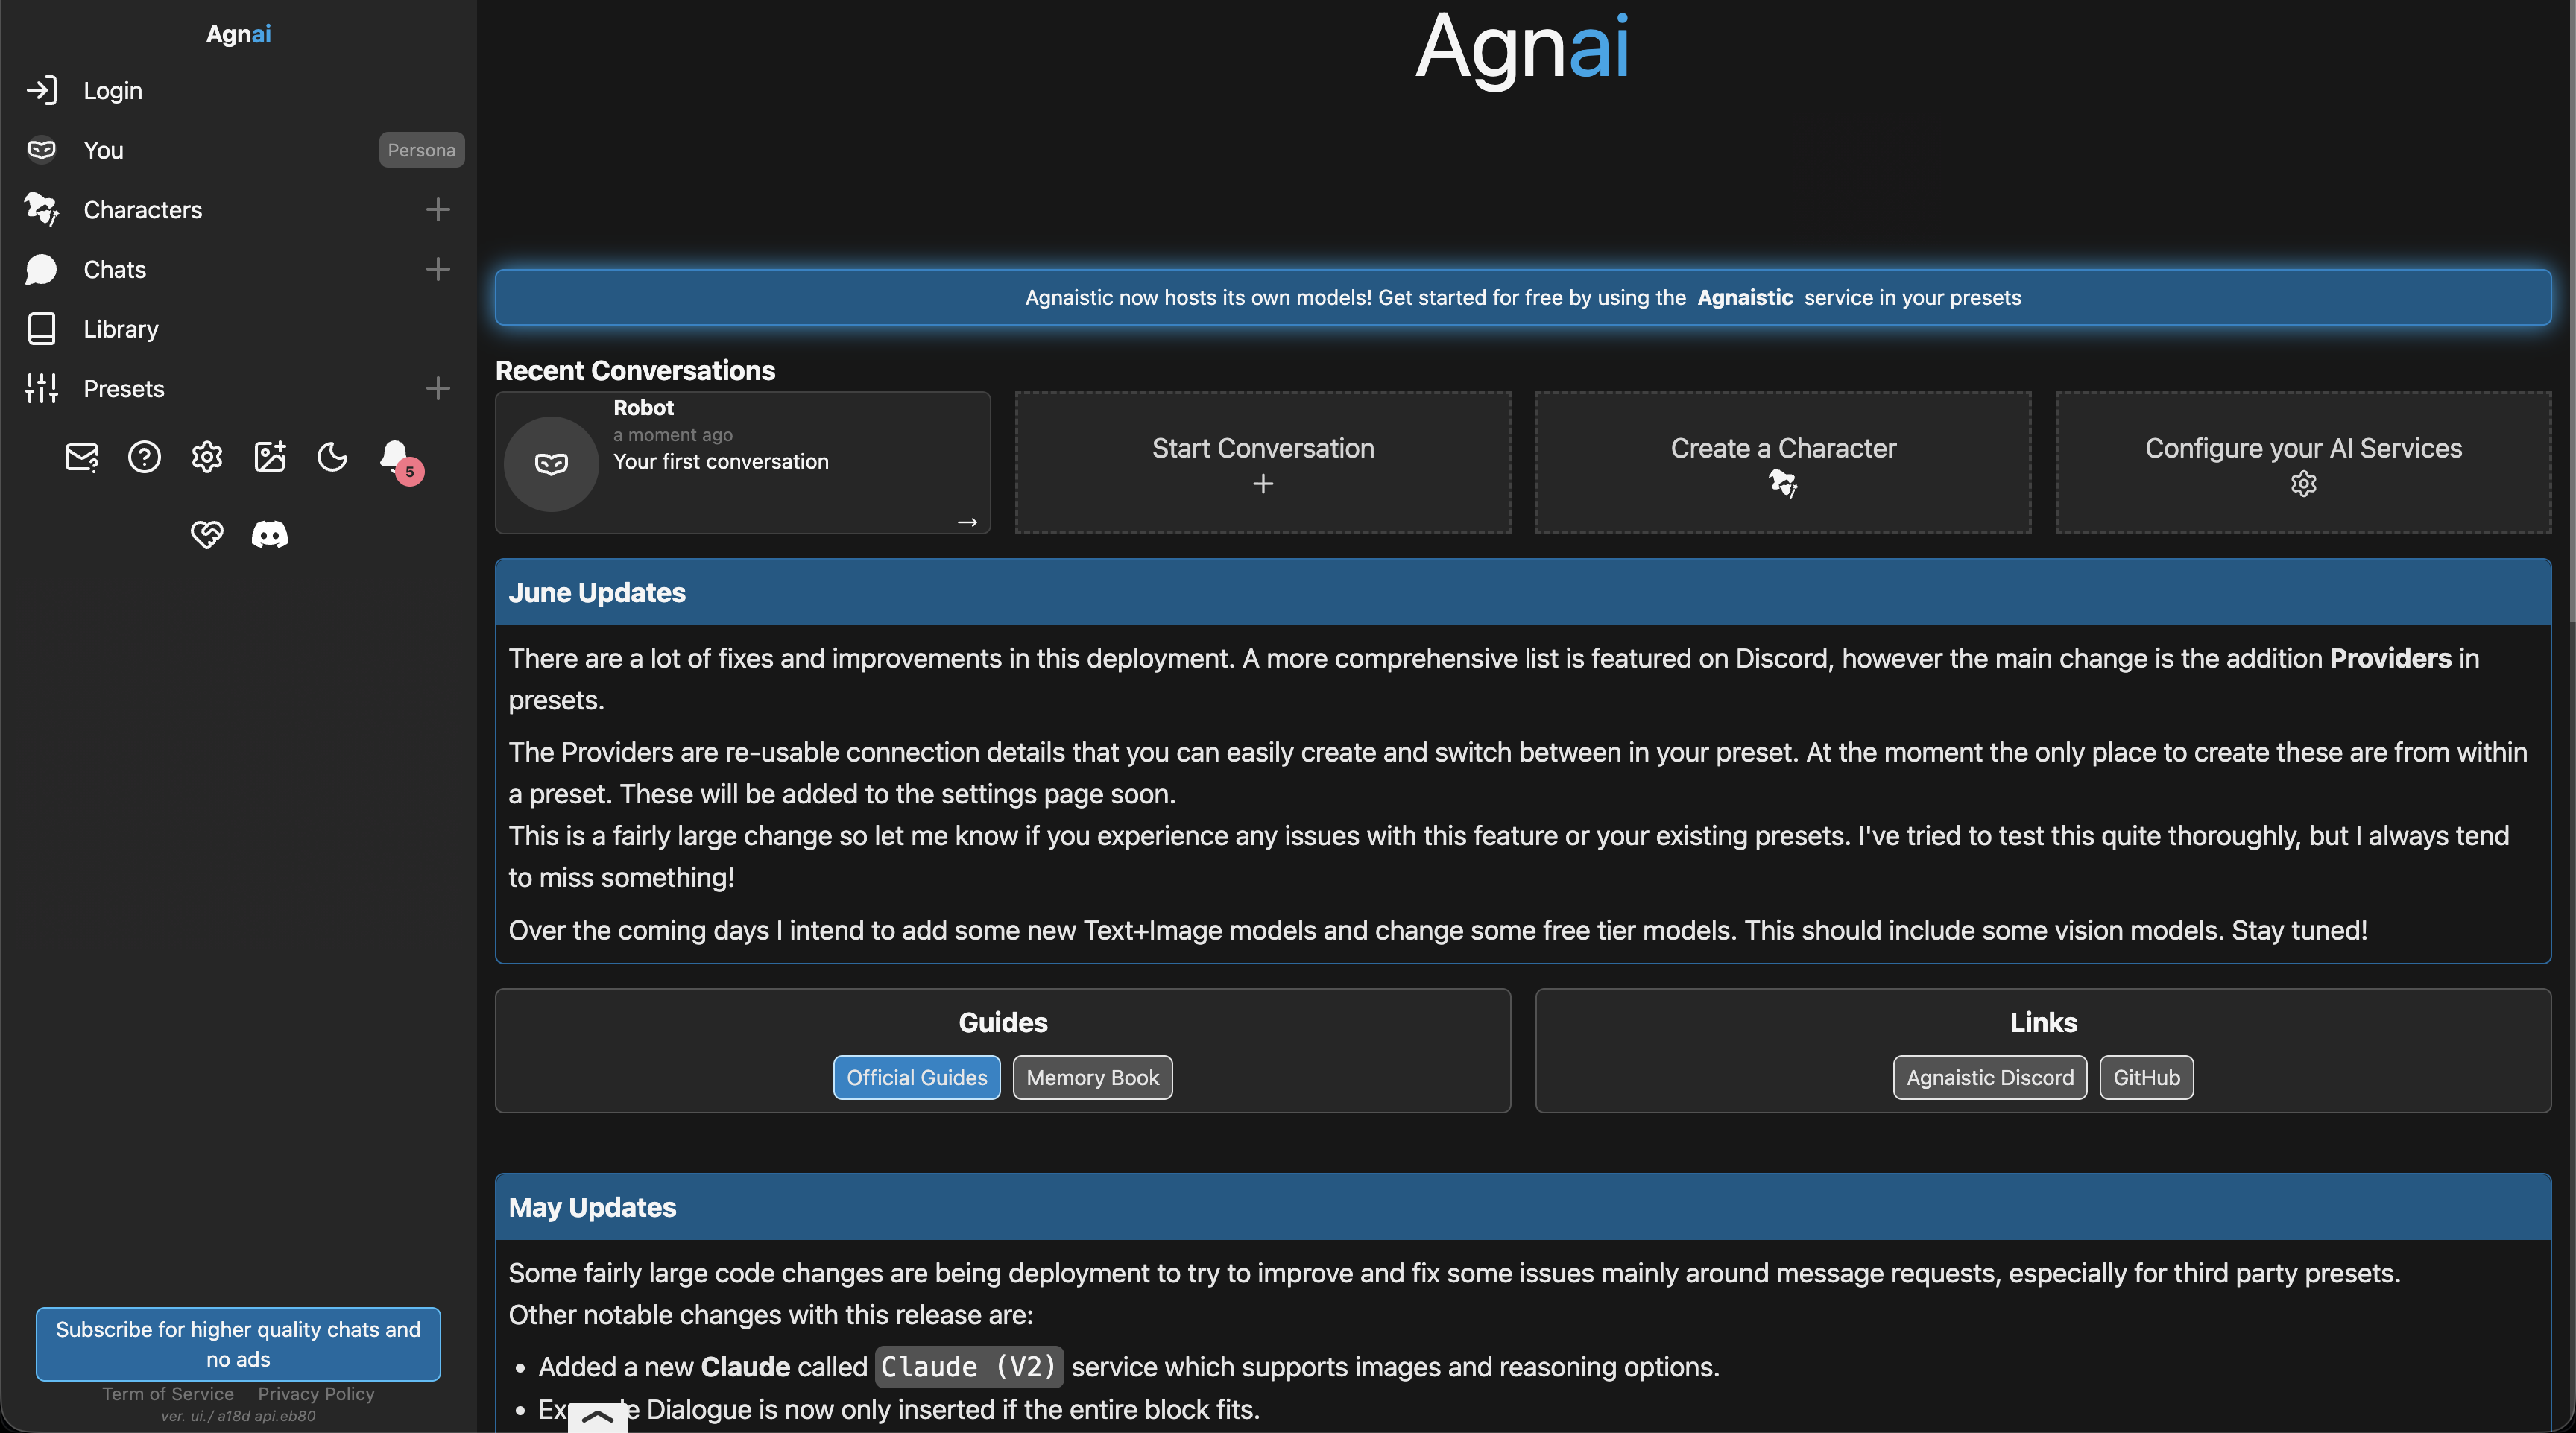Click the Create a Character card
The width and height of the screenshot is (2576, 1433).
pos(1783,462)
